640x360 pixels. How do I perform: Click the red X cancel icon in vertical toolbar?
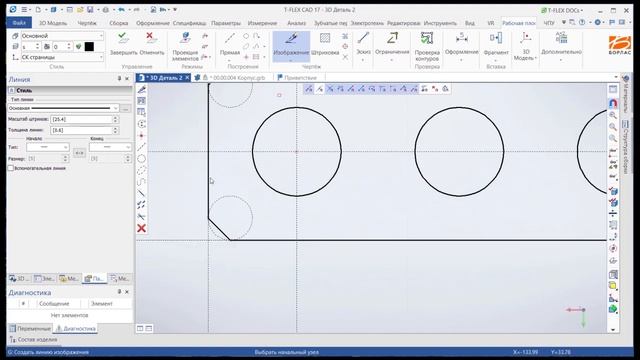(142, 228)
